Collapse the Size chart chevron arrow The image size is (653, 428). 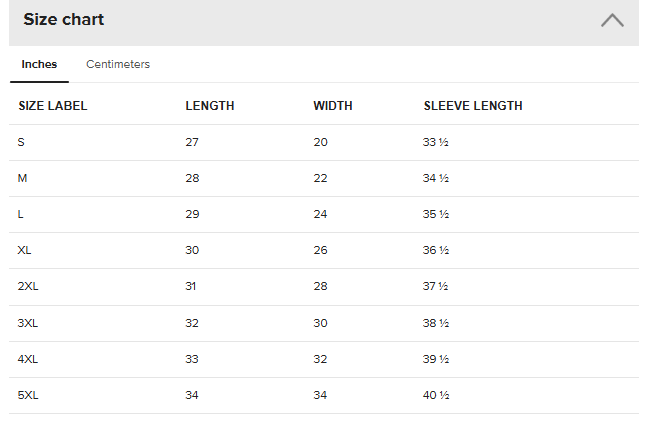click(x=612, y=20)
